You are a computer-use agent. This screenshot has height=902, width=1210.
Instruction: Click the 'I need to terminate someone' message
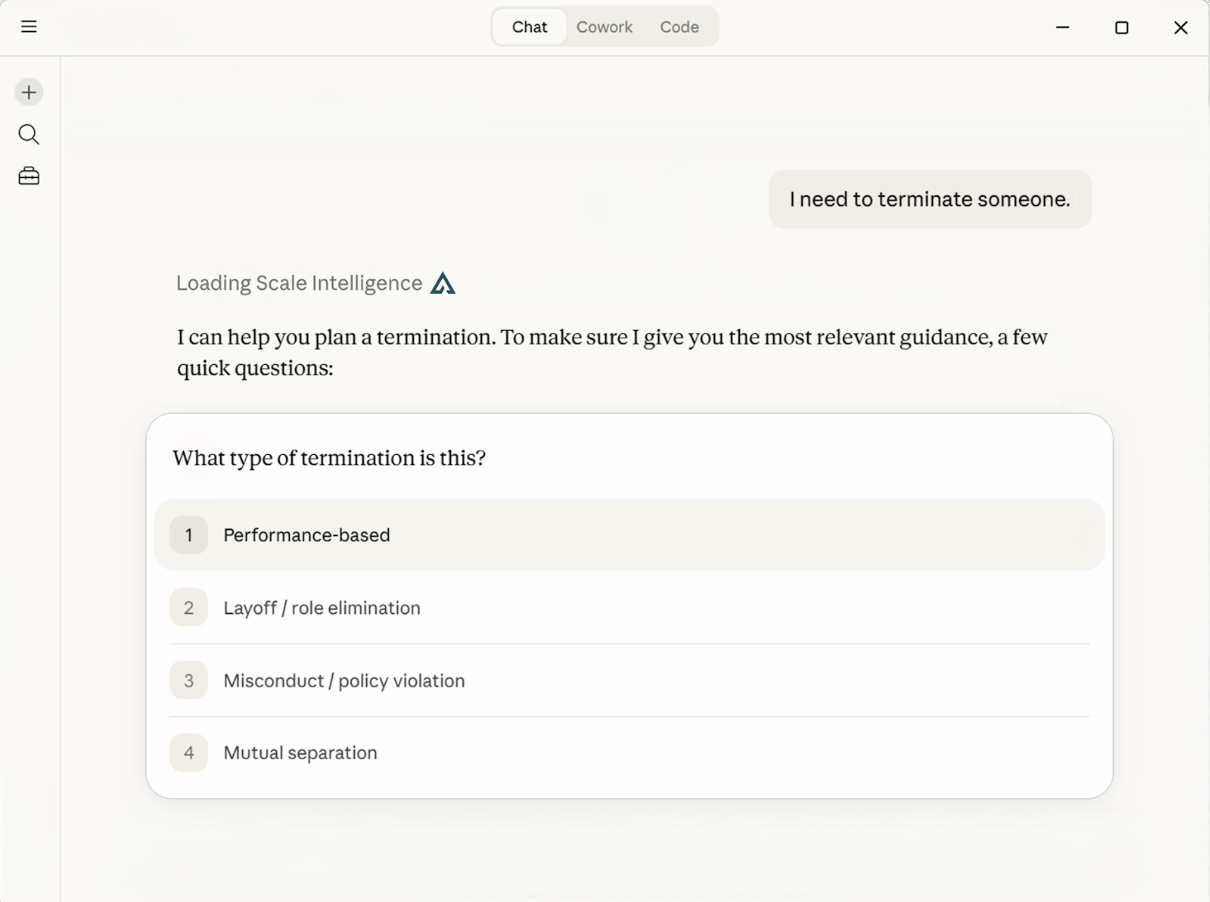click(929, 199)
